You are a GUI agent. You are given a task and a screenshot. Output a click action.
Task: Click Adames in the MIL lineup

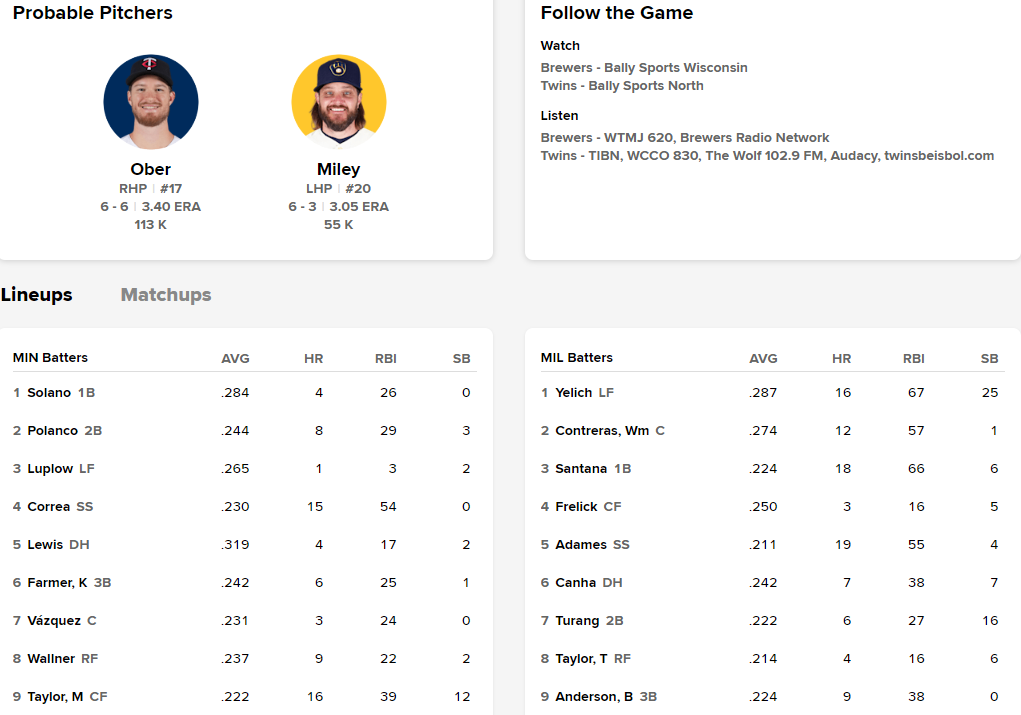coord(581,545)
